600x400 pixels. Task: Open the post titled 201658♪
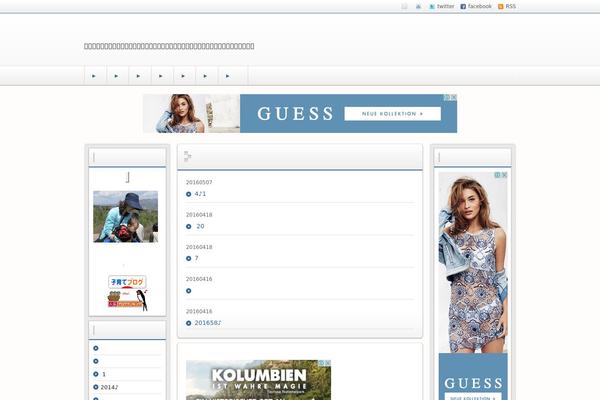[208, 323]
